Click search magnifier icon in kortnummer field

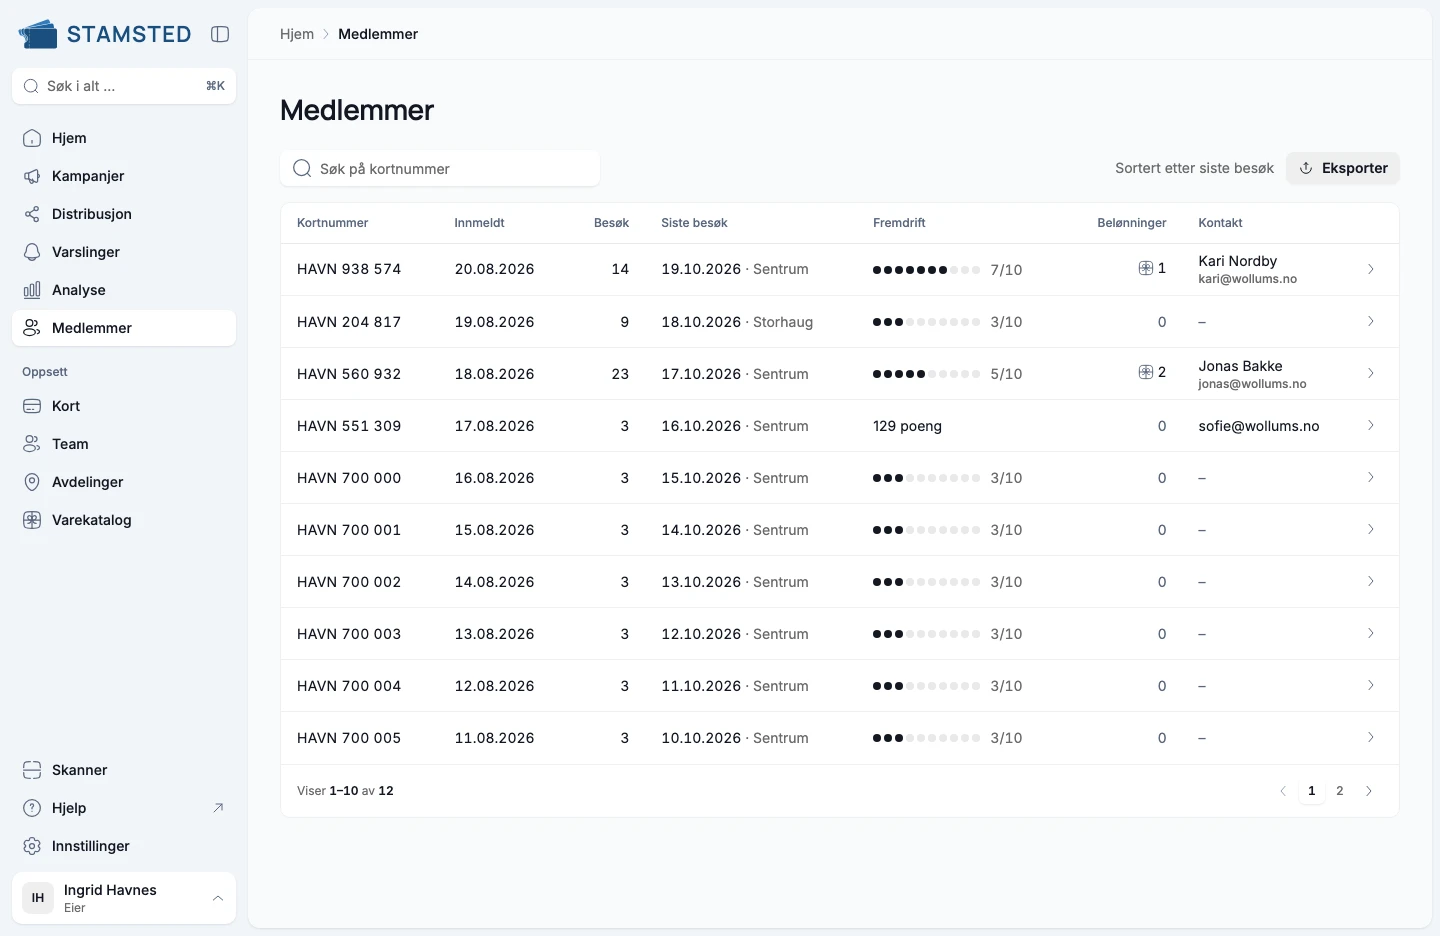[301, 168]
